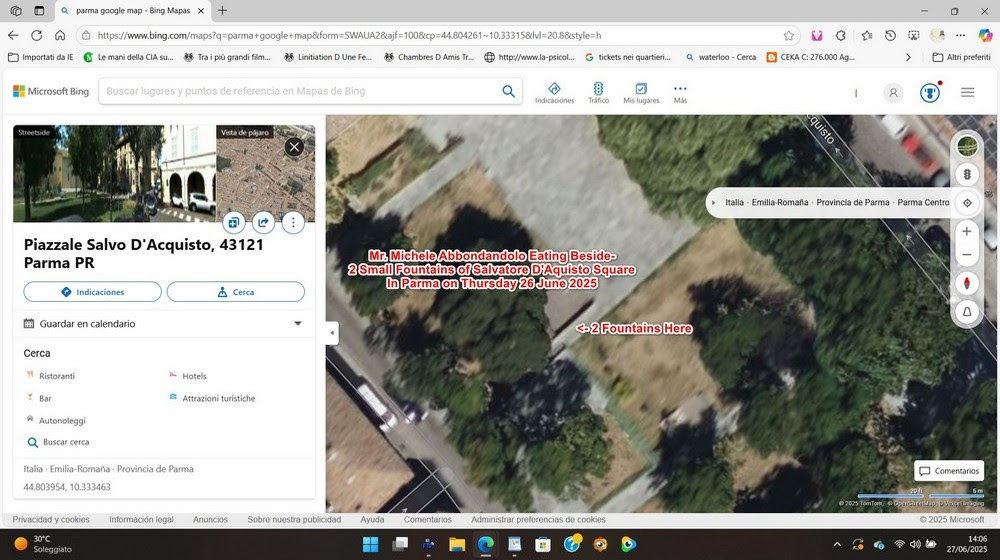Image resolution: width=1000 pixels, height=560 pixels.
Task: Open Importati da IE bookmarks folder
Action: pos(41,57)
